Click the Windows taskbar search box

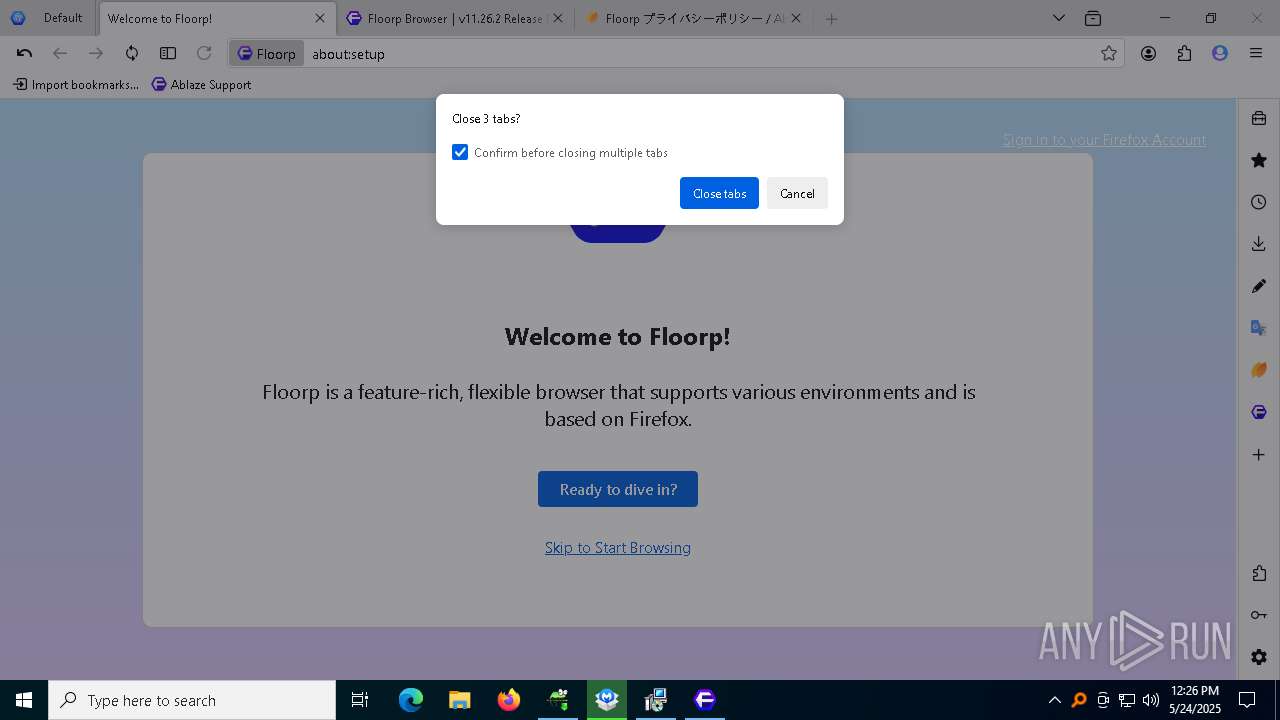[x=192, y=700]
